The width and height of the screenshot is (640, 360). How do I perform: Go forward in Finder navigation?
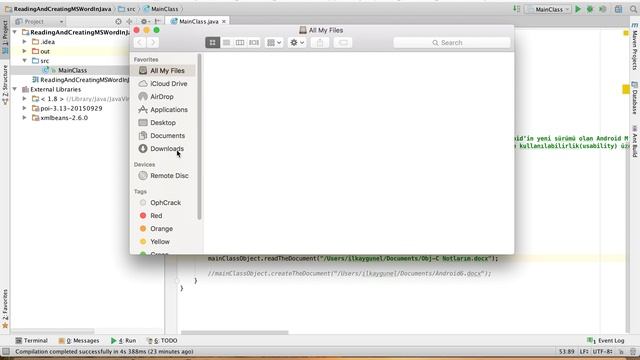(x=153, y=42)
